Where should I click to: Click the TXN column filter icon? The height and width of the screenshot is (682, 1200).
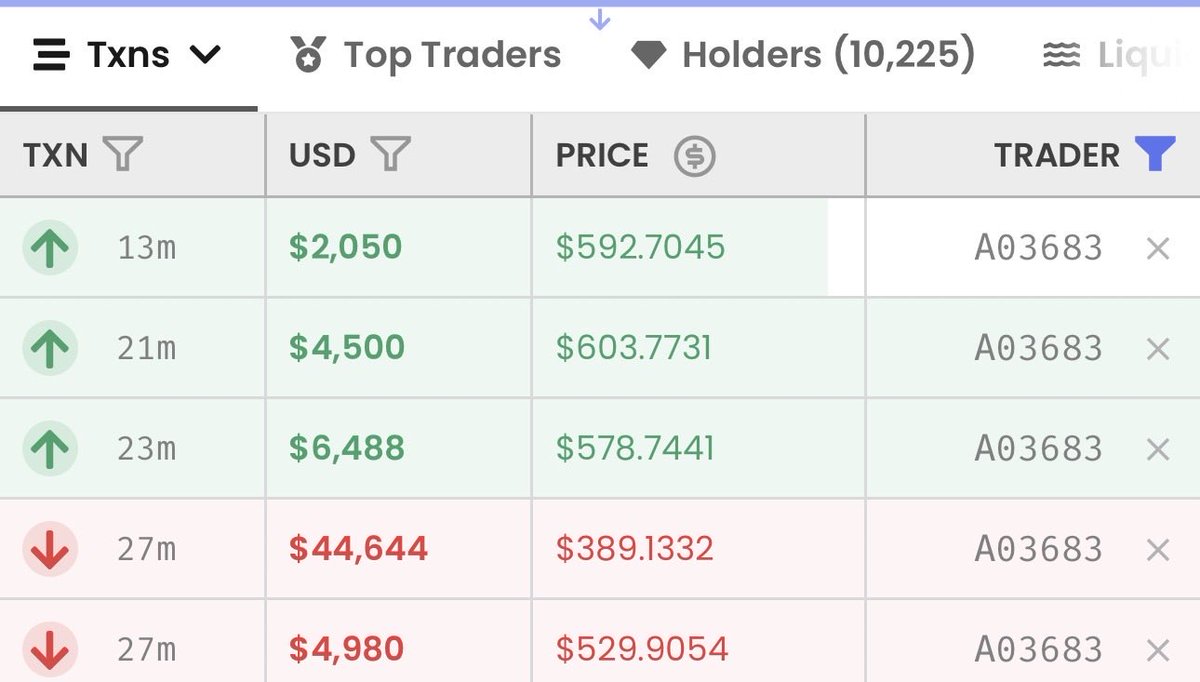click(124, 155)
